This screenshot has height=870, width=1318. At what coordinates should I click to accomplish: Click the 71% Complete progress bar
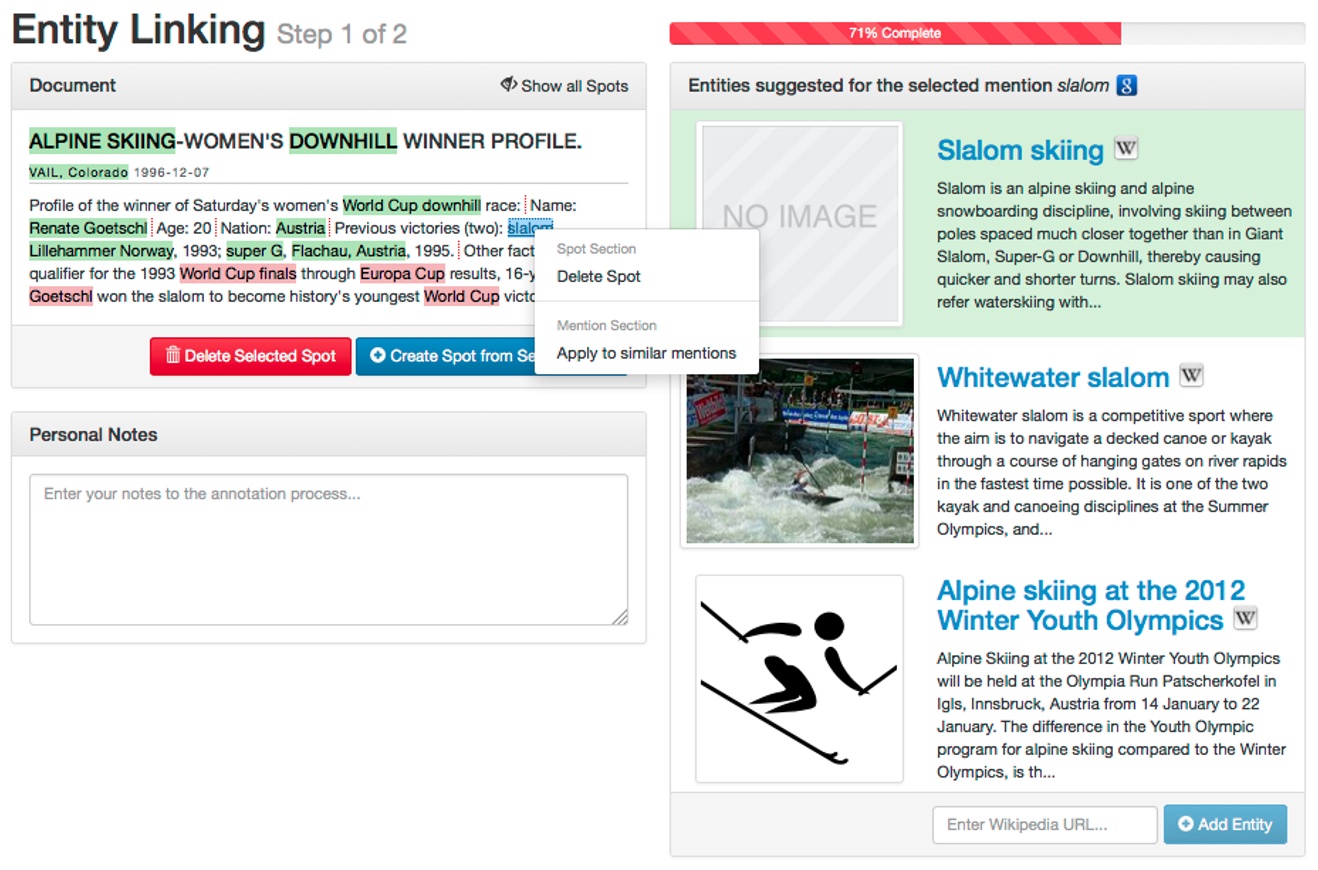[x=893, y=33]
